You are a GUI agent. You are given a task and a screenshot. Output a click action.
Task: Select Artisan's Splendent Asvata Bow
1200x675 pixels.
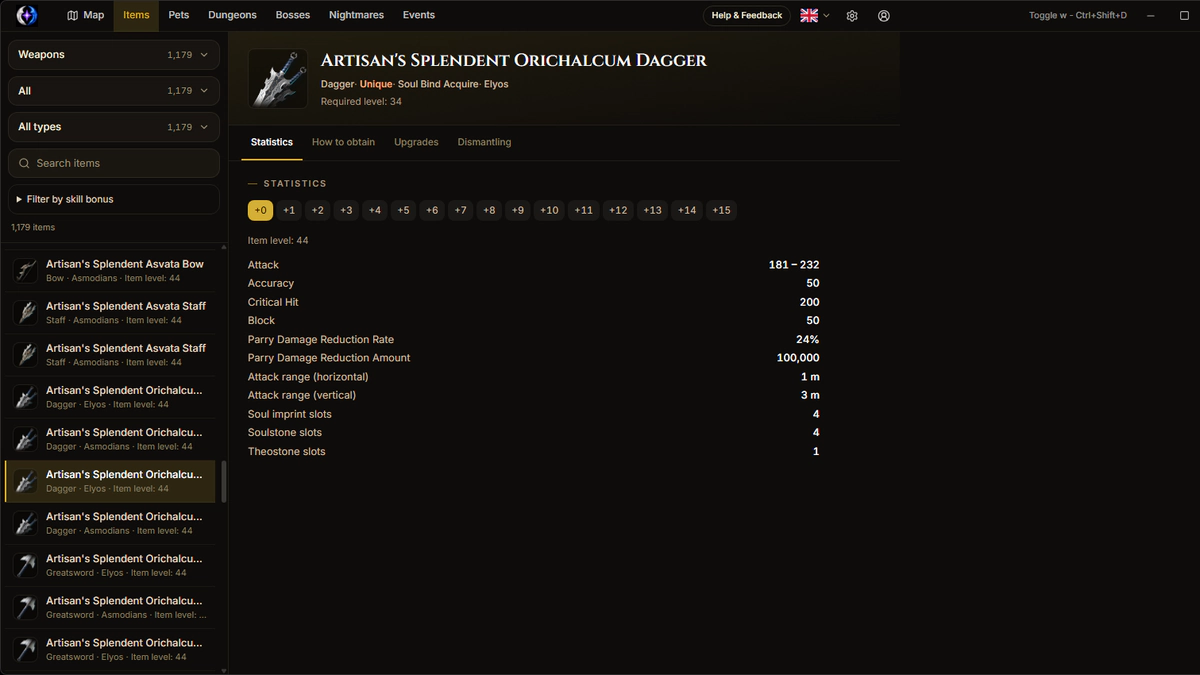(x=108, y=270)
